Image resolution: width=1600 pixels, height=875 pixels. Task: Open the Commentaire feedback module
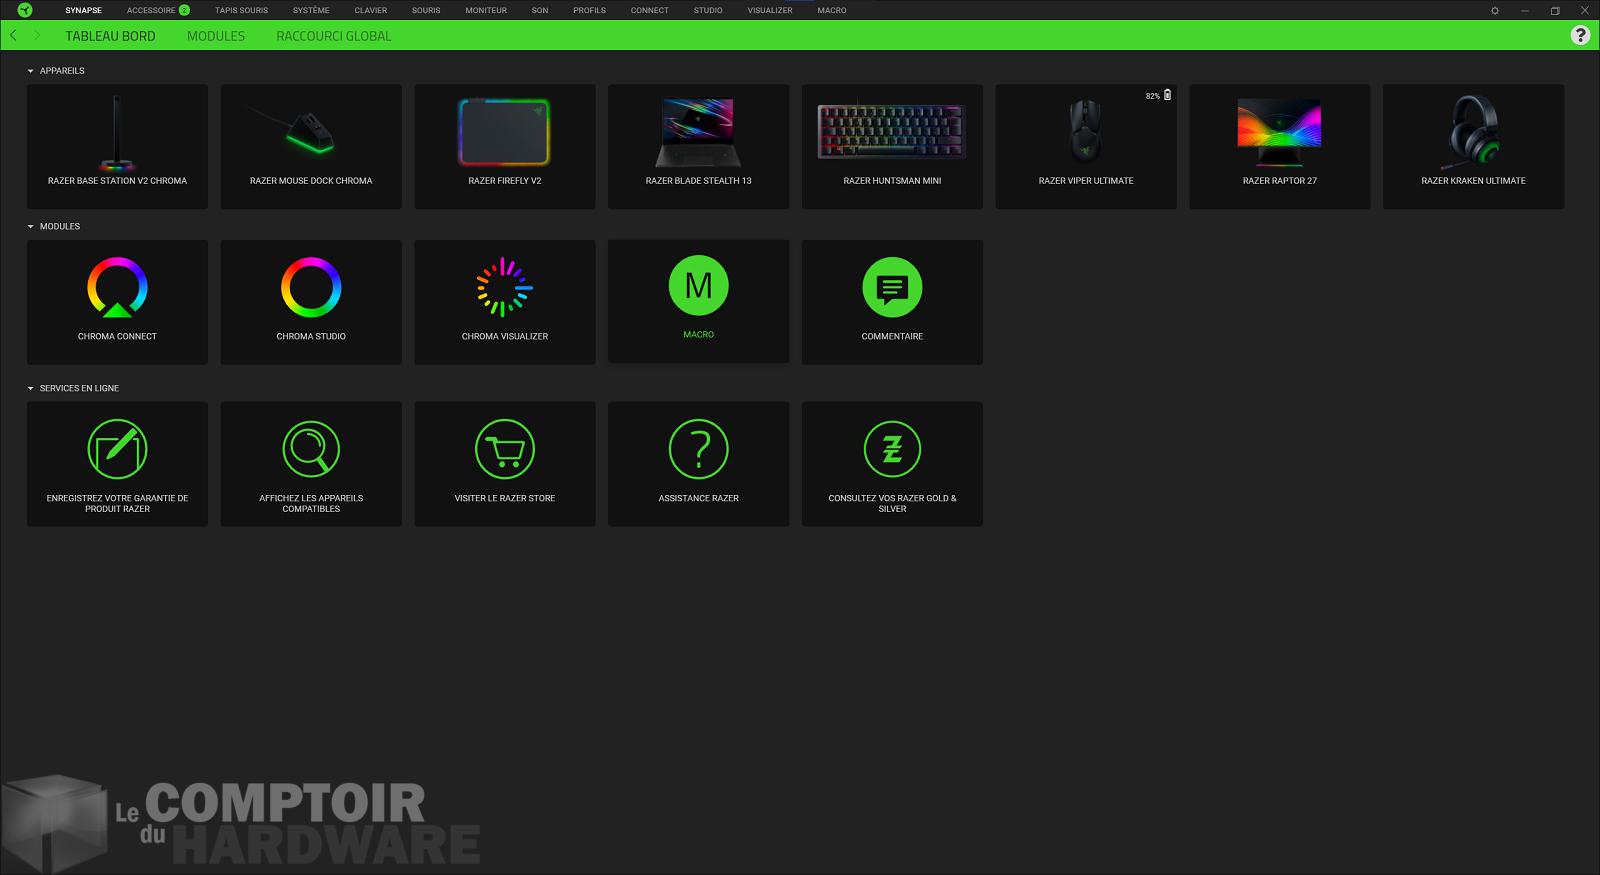892,302
